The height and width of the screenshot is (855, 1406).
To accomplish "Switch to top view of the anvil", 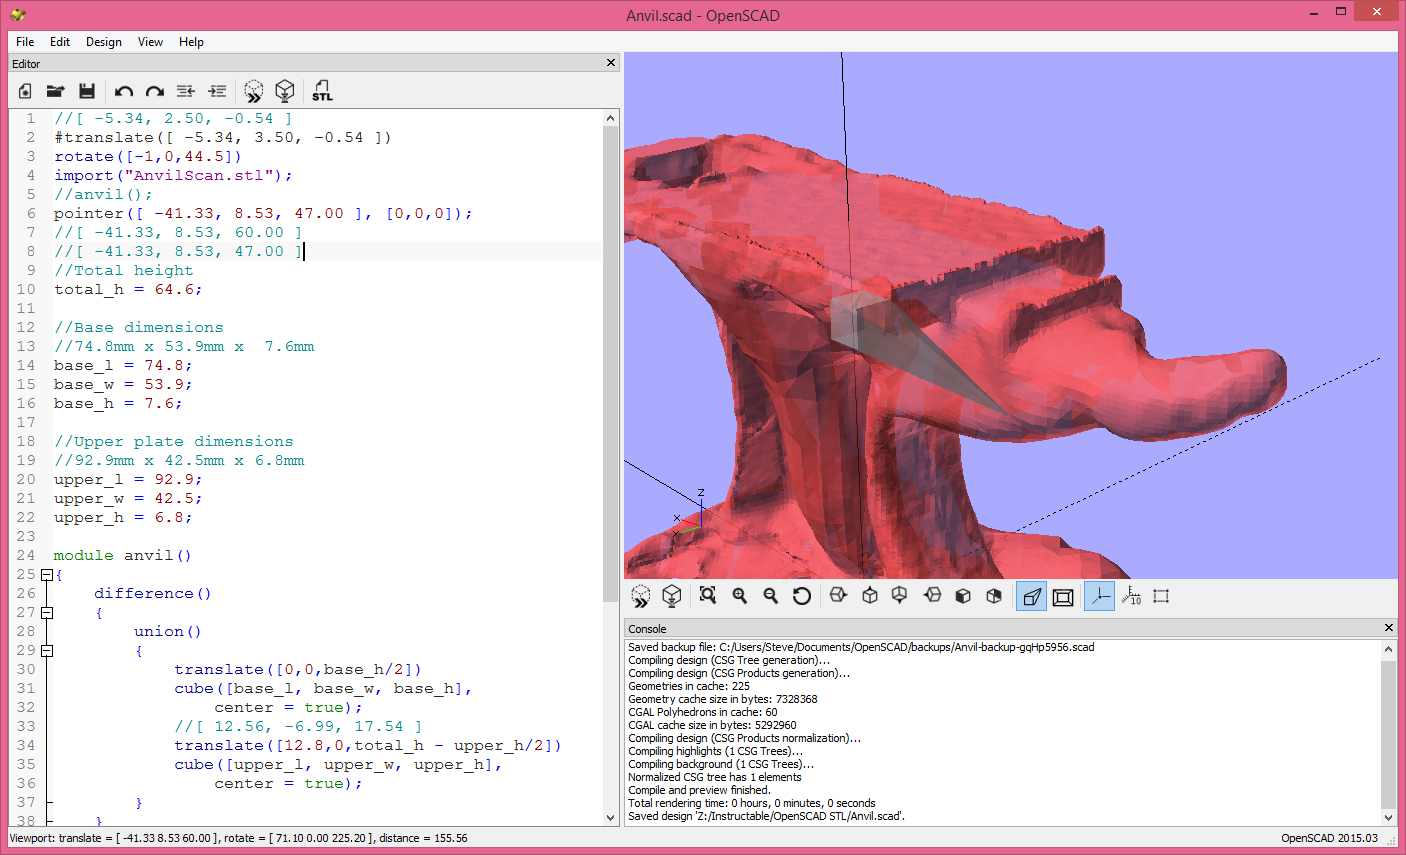I will tap(869, 595).
